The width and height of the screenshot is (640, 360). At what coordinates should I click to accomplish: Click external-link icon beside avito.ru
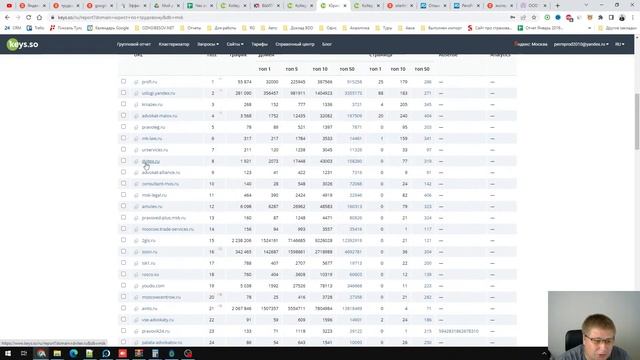(136, 309)
